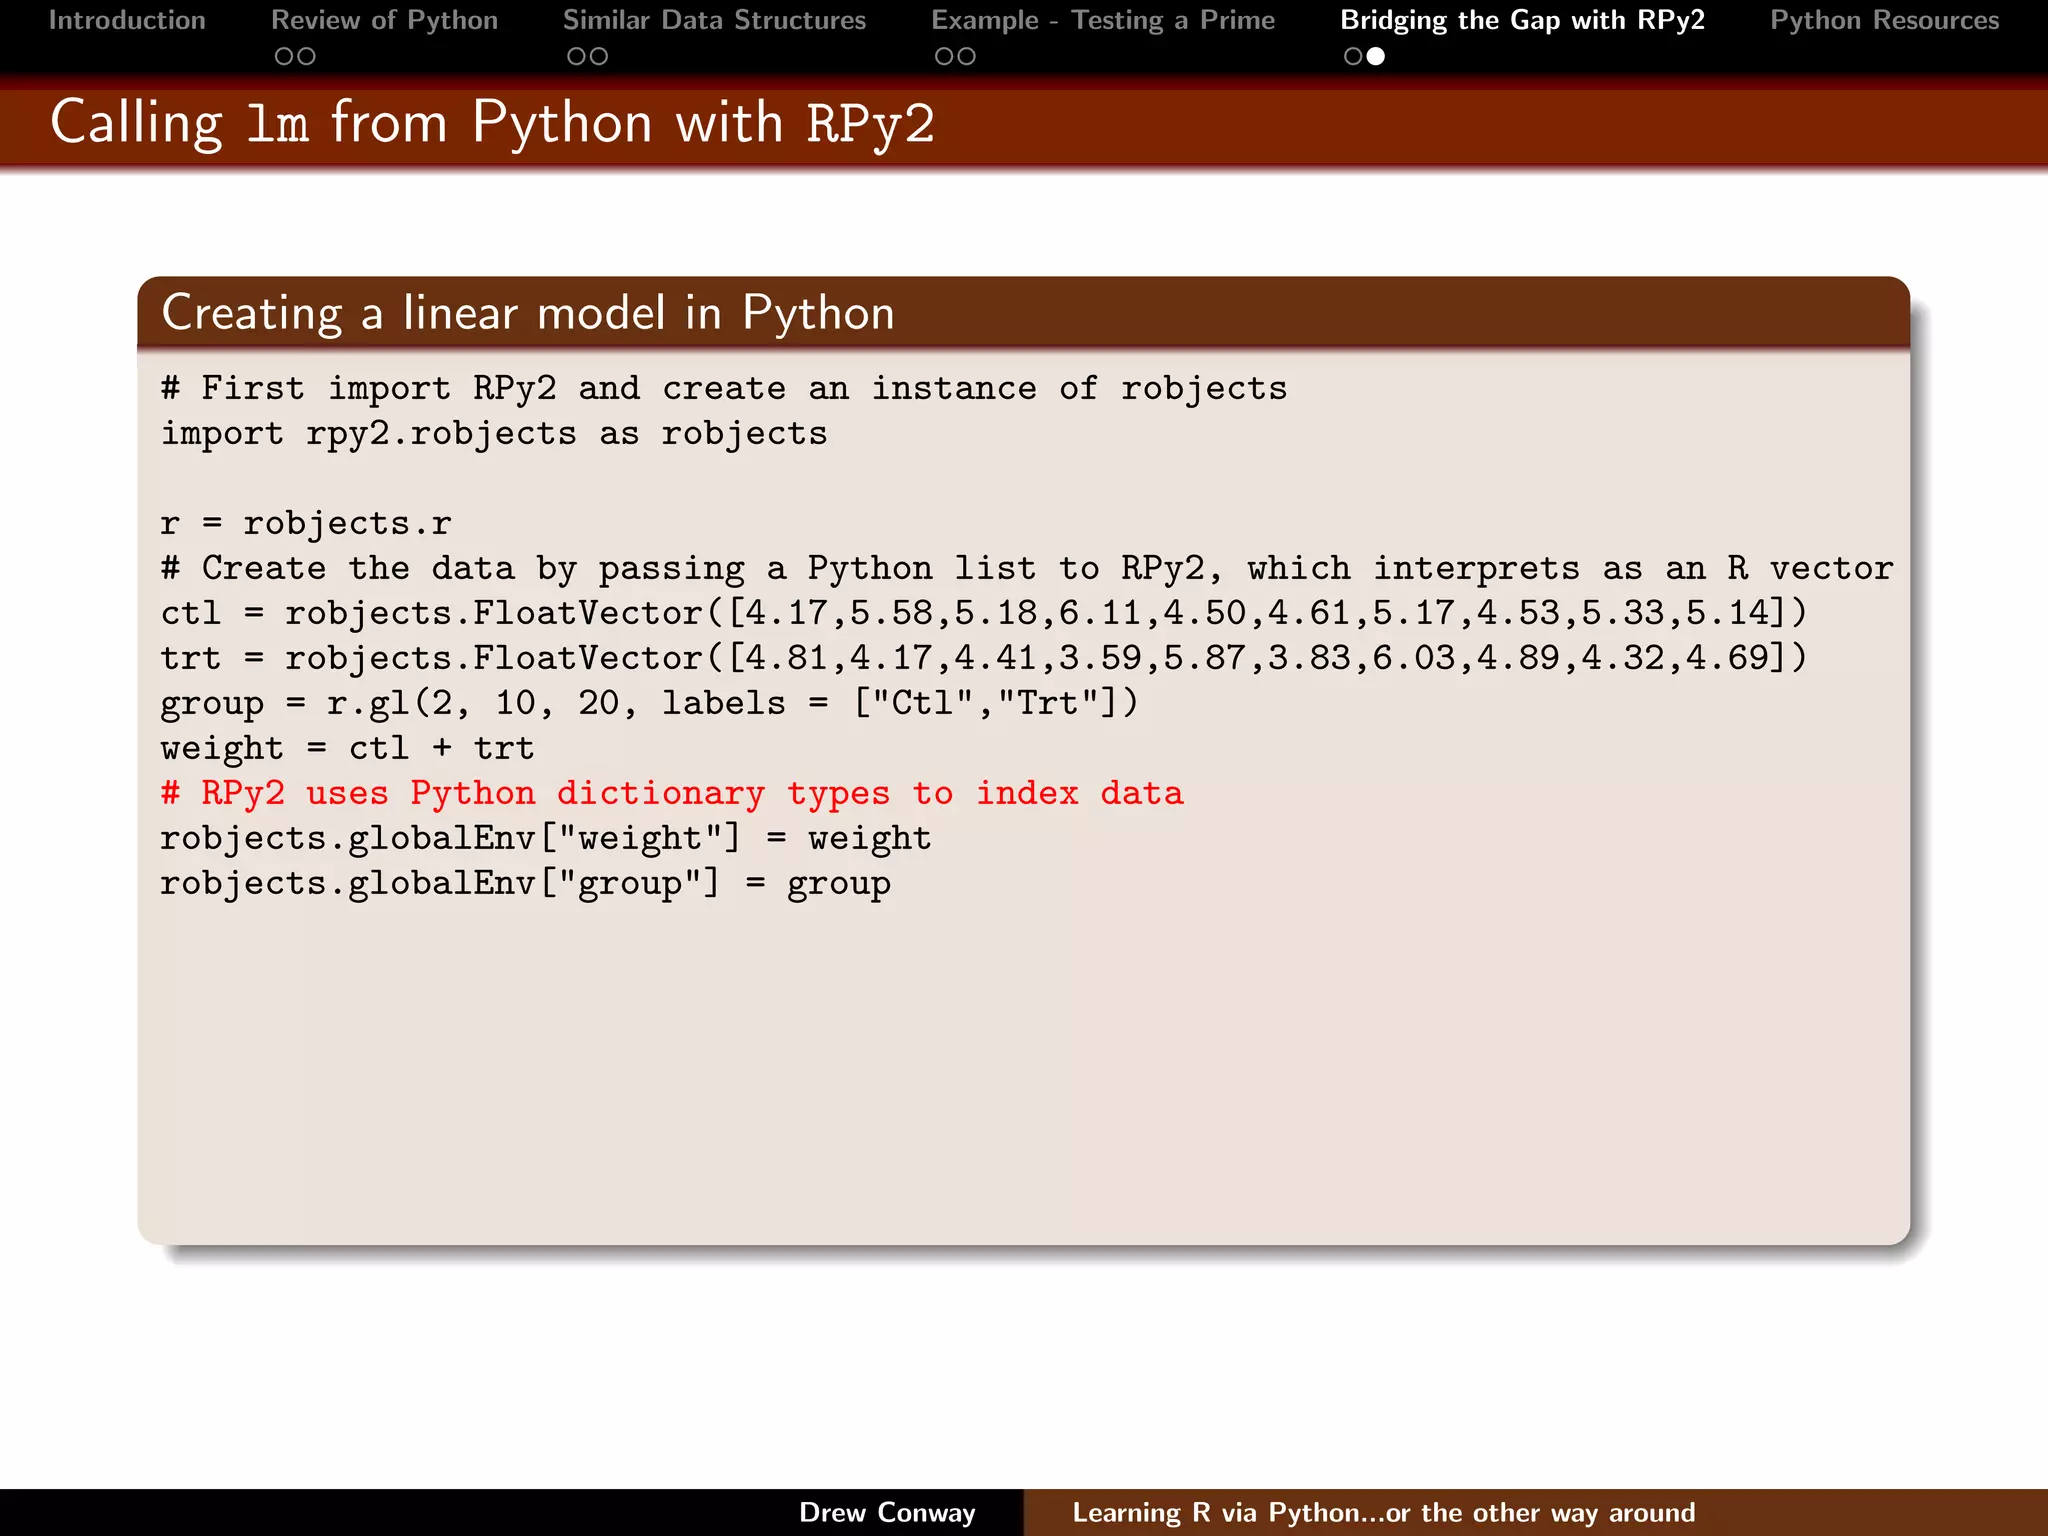Click hollow first dot under Bridging the Gap
Image resolution: width=2048 pixels, height=1536 pixels.
coord(1353,57)
